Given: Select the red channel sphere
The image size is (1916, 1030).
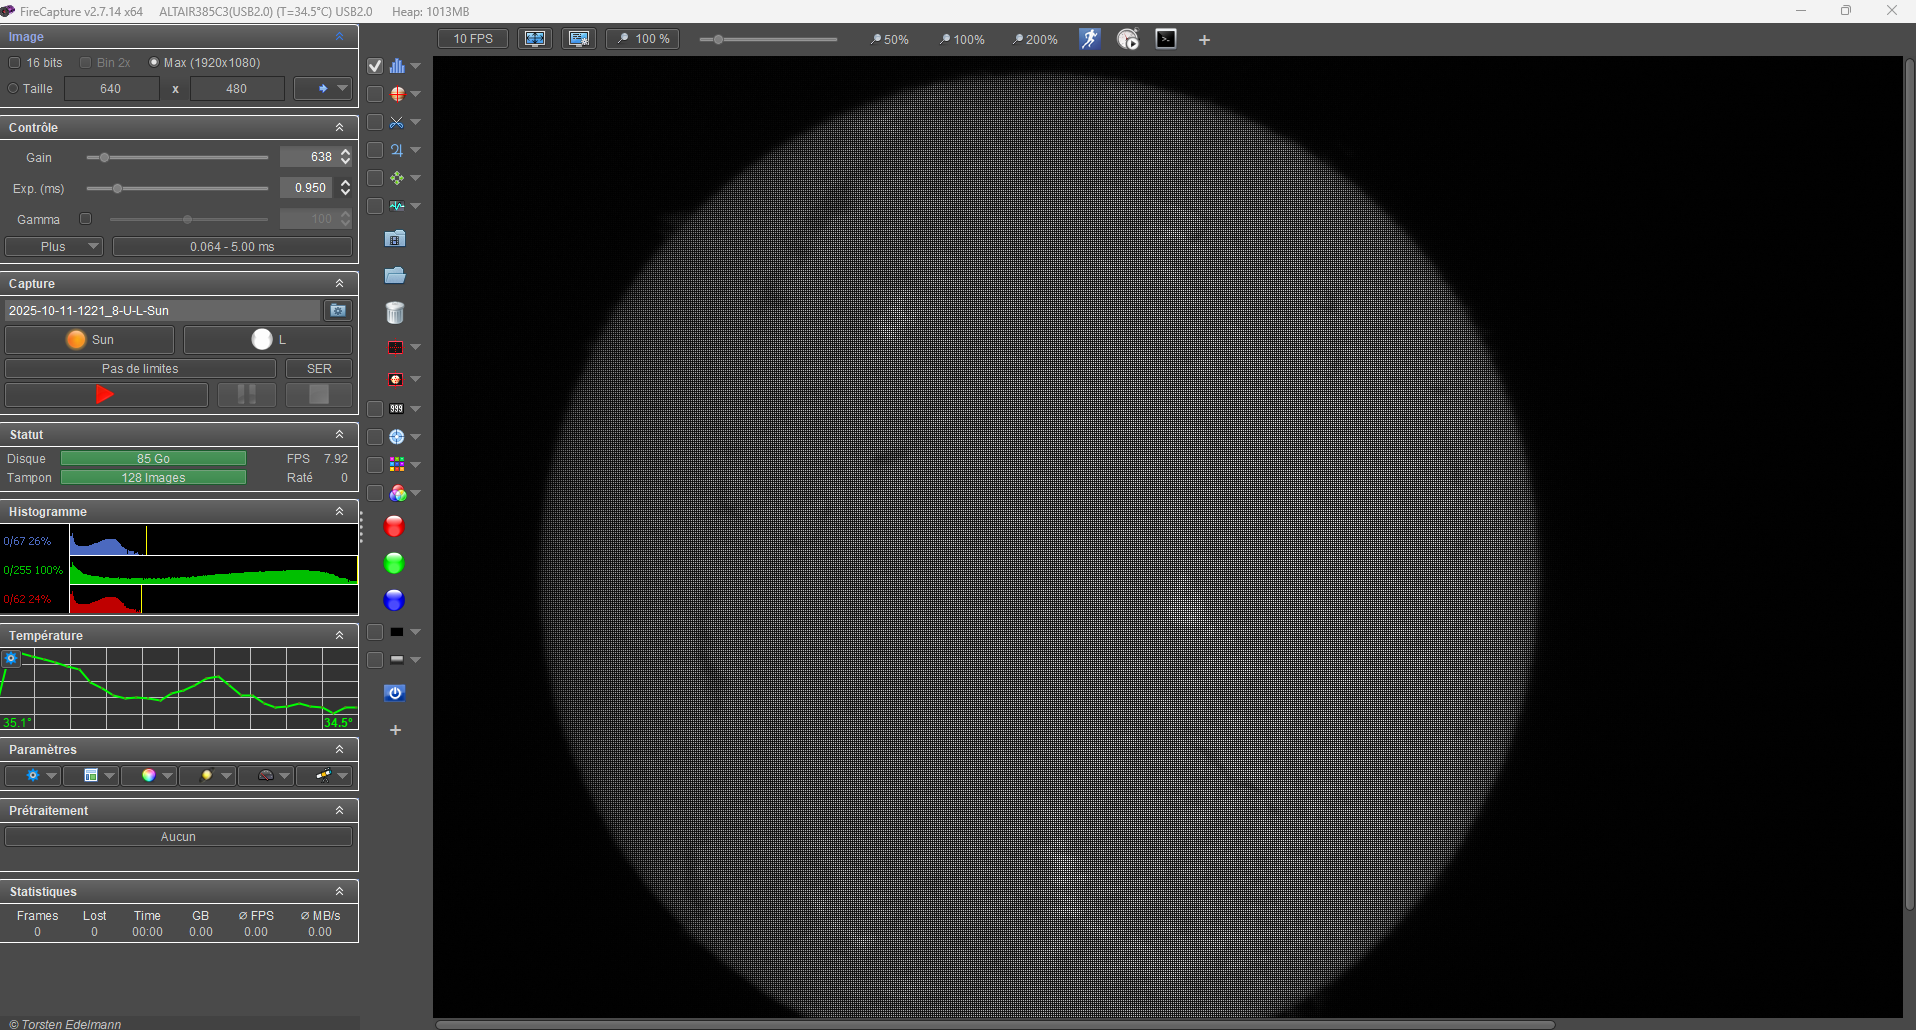Looking at the screenshot, I should pyautogui.click(x=394, y=527).
